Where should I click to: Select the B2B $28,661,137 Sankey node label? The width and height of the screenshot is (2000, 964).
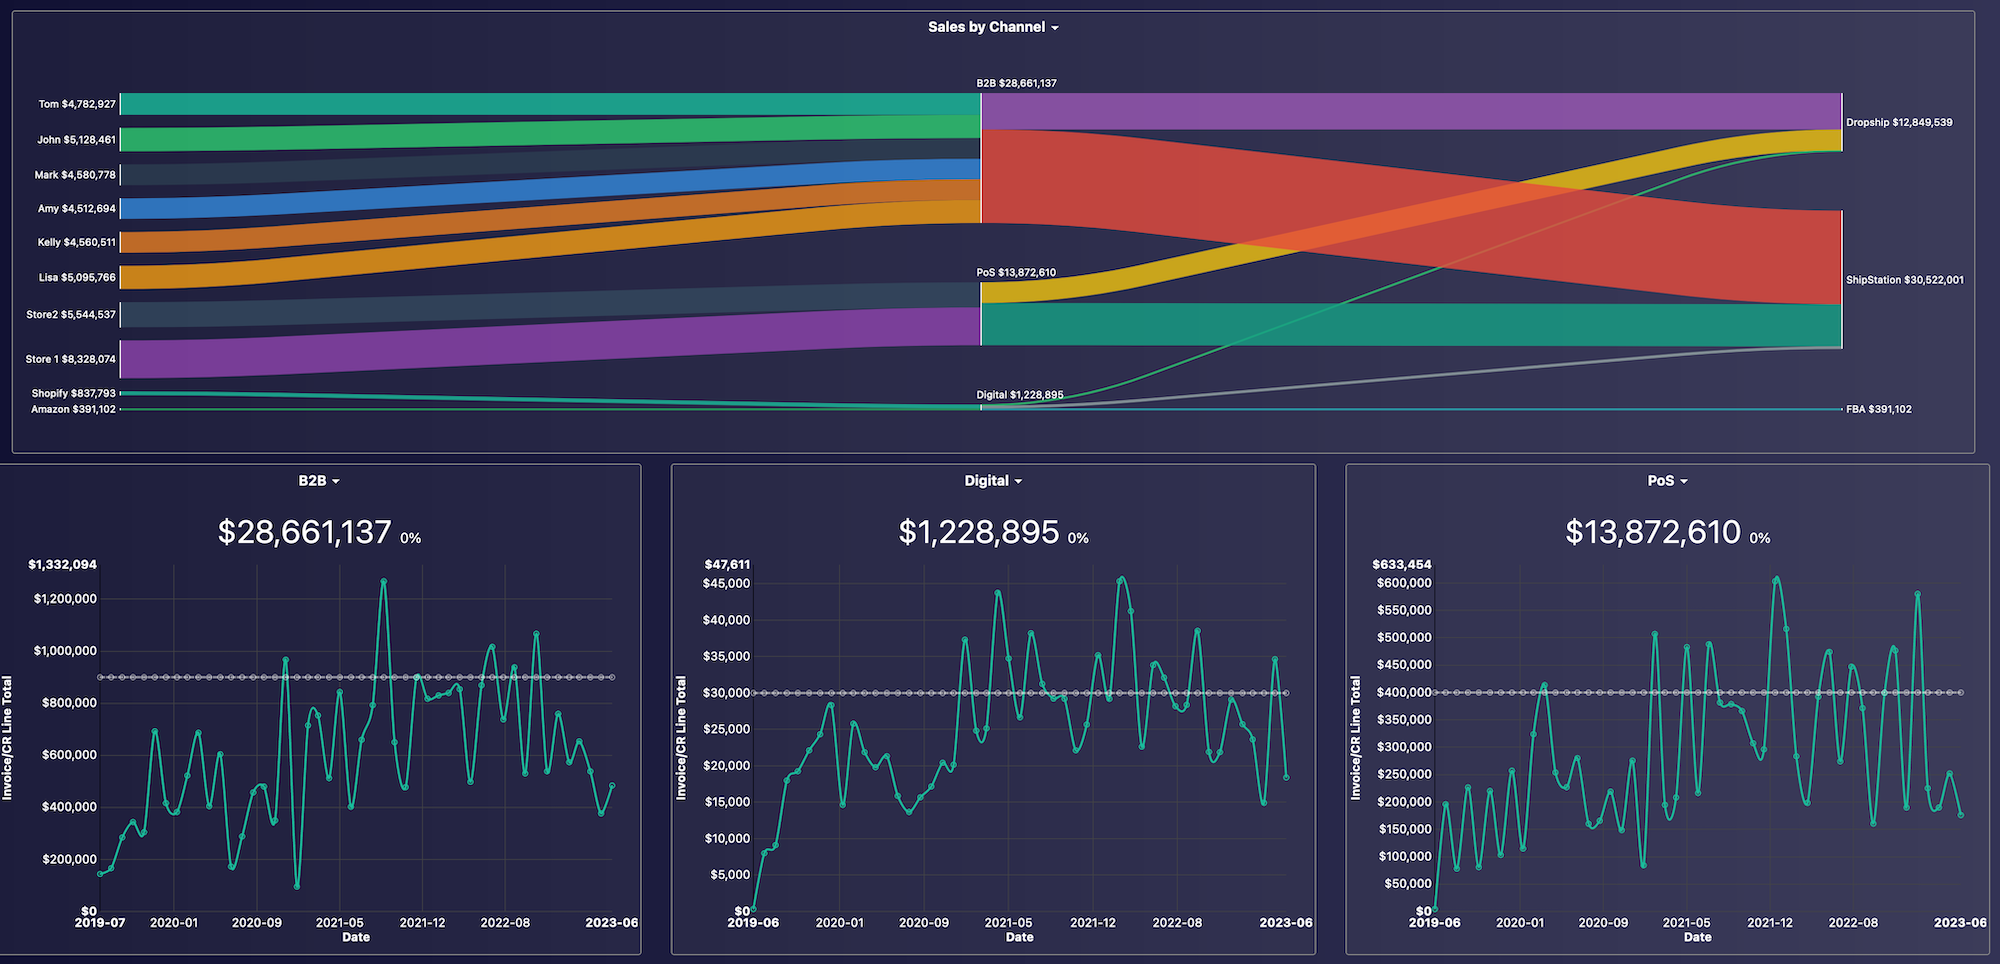coord(1016,83)
